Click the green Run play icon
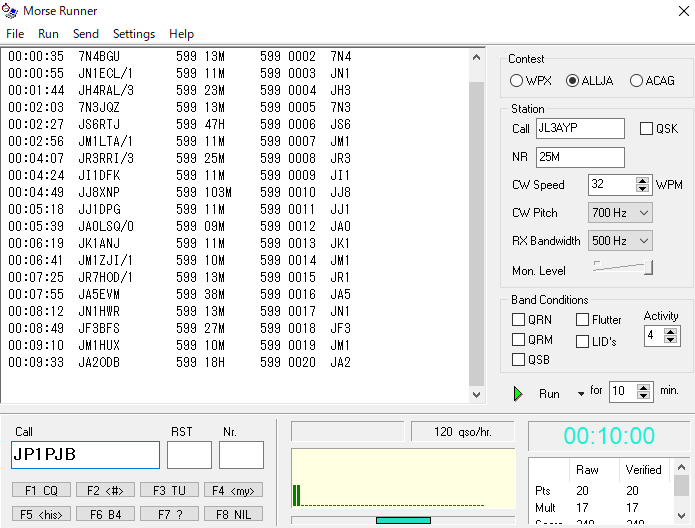Screen dimensions: 695x528 (x=518, y=393)
